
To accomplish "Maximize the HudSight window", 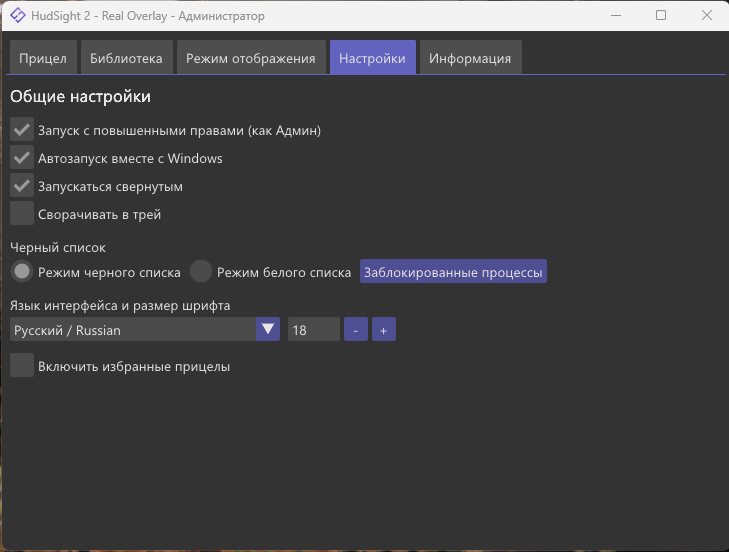I will [661, 16].
